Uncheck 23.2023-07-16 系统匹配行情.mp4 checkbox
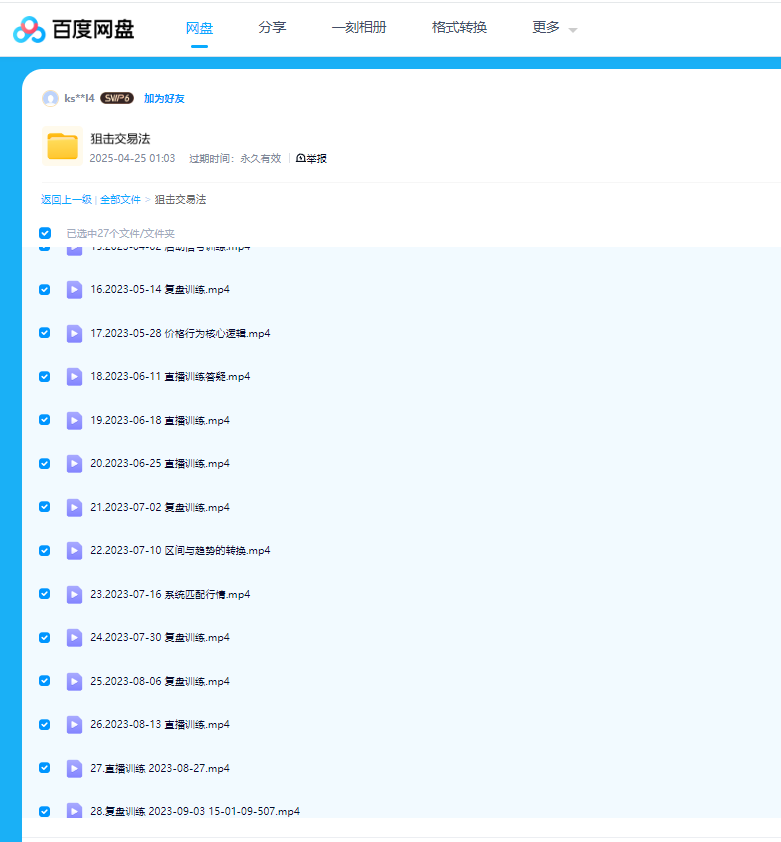Image resolution: width=781 pixels, height=842 pixels. click(x=45, y=594)
